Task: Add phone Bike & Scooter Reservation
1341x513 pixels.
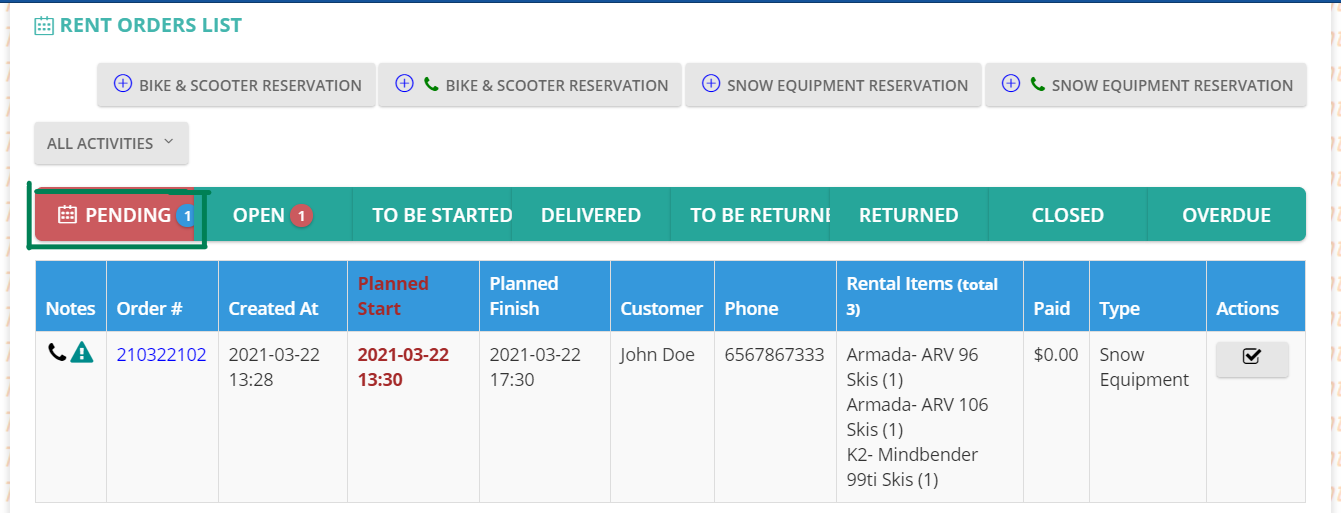Action: [530, 85]
